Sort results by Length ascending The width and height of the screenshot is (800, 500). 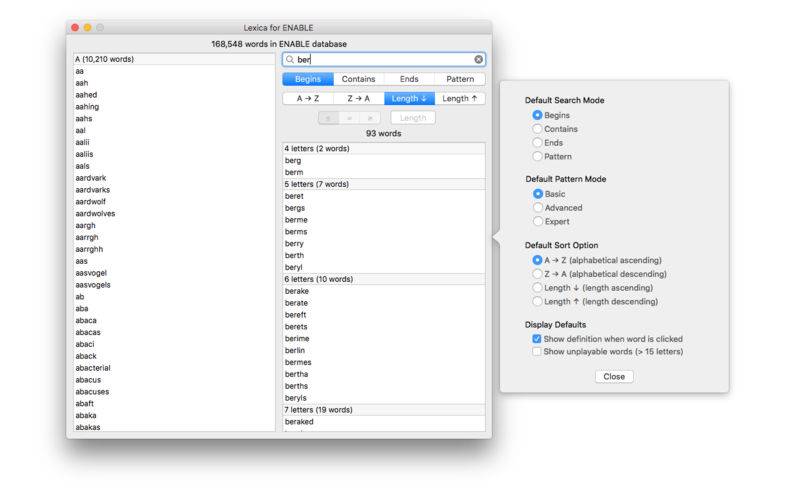(409, 98)
